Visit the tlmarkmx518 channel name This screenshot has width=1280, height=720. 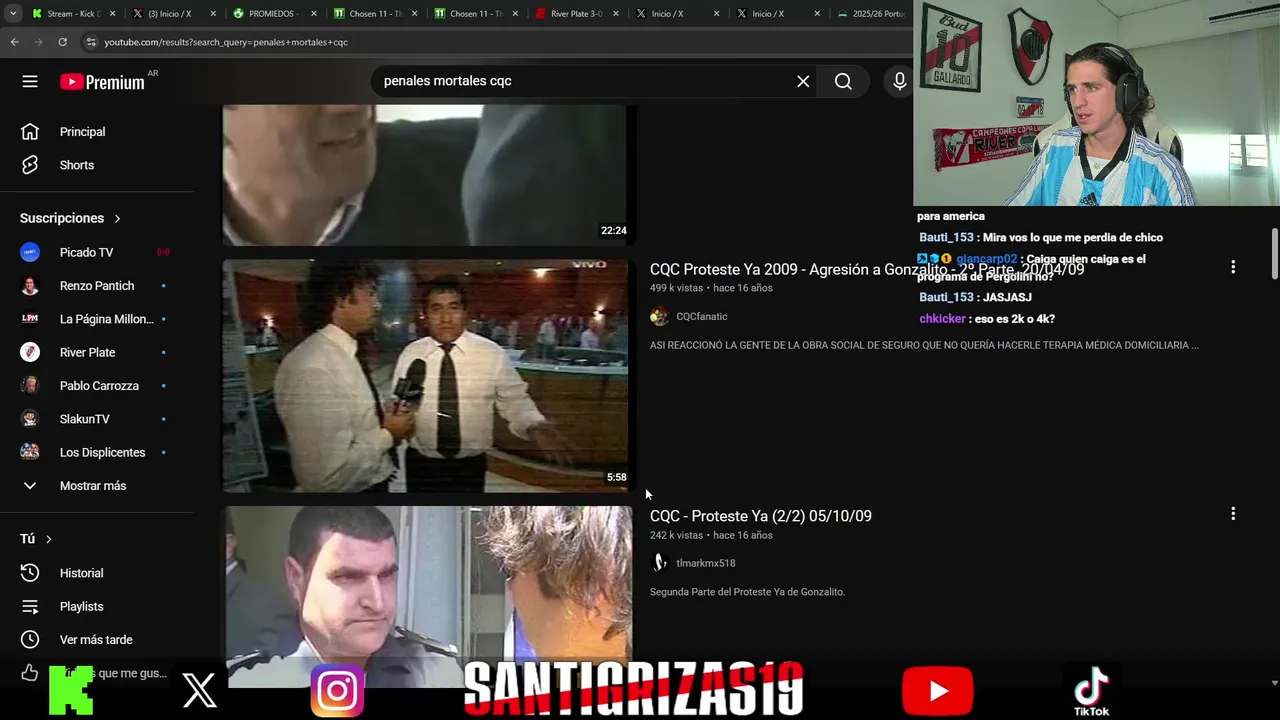pyautogui.click(x=706, y=563)
